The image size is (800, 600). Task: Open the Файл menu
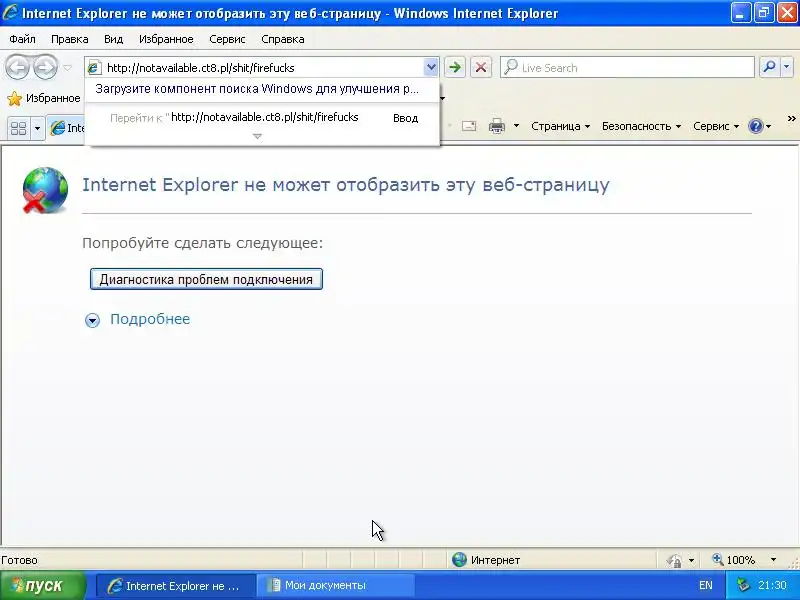pyautogui.click(x=22, y=39)
